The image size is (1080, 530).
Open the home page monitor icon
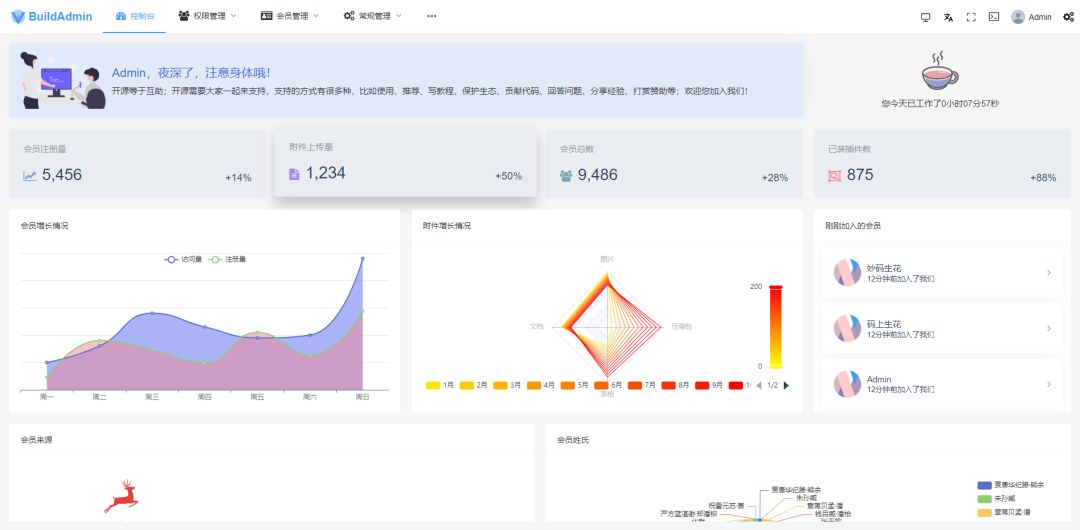925,17
